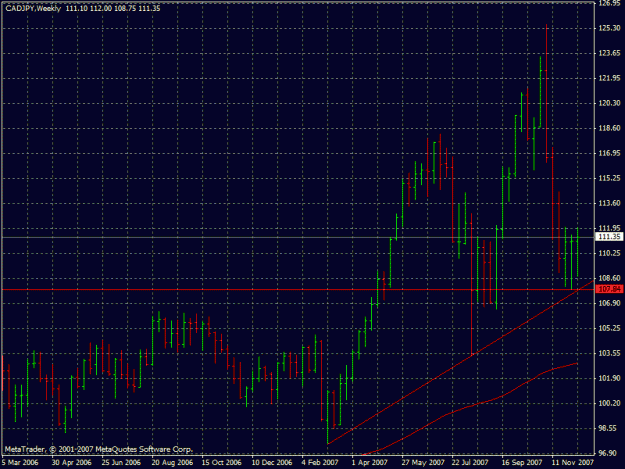Click price scale value 115.25
This screenshot has width=625, height=469.
click(x=610, y=178)
